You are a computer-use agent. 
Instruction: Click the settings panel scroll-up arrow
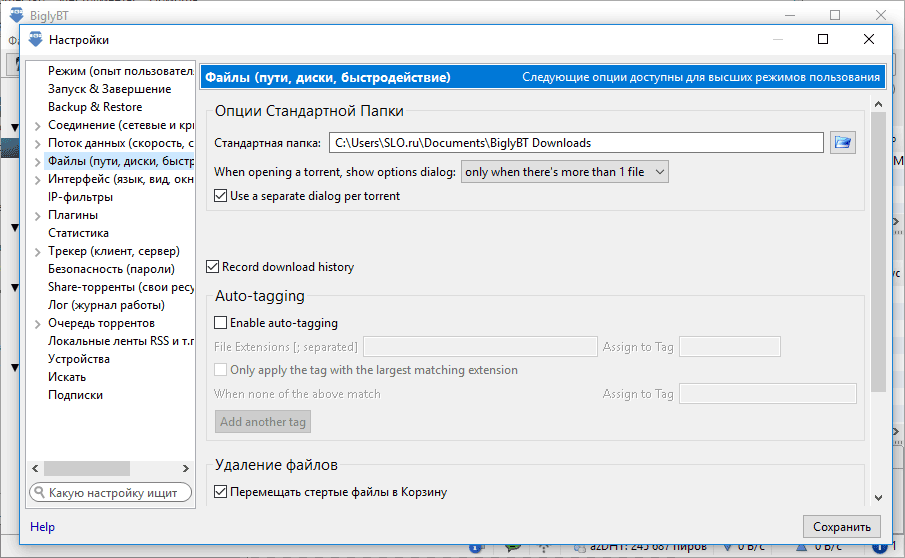[878, 104]
